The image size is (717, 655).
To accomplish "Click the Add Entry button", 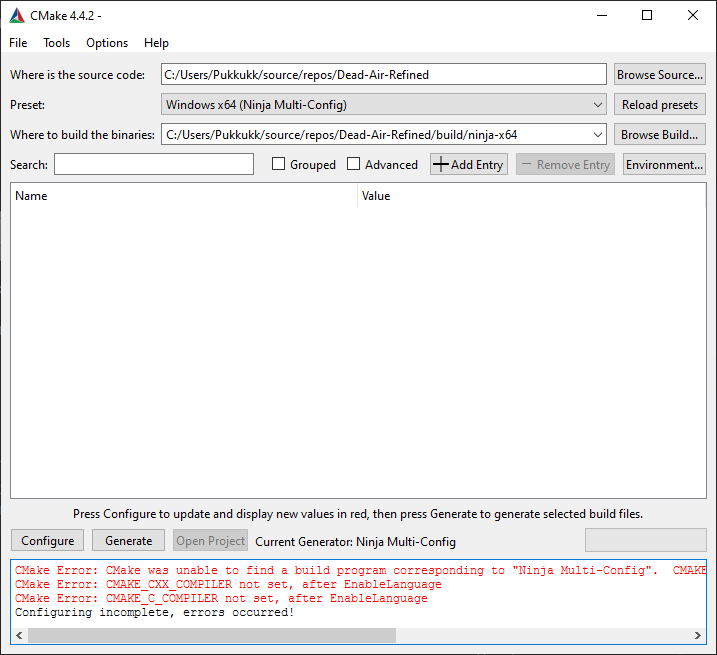I will tap(469, 164).
